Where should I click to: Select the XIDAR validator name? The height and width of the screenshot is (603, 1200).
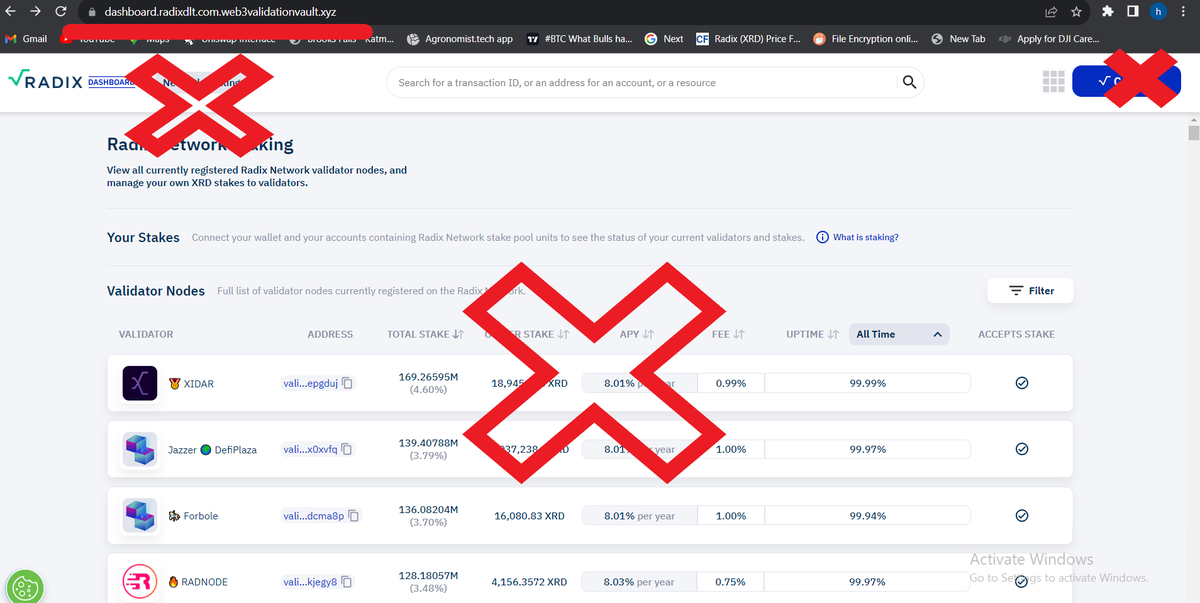(199, 383)
